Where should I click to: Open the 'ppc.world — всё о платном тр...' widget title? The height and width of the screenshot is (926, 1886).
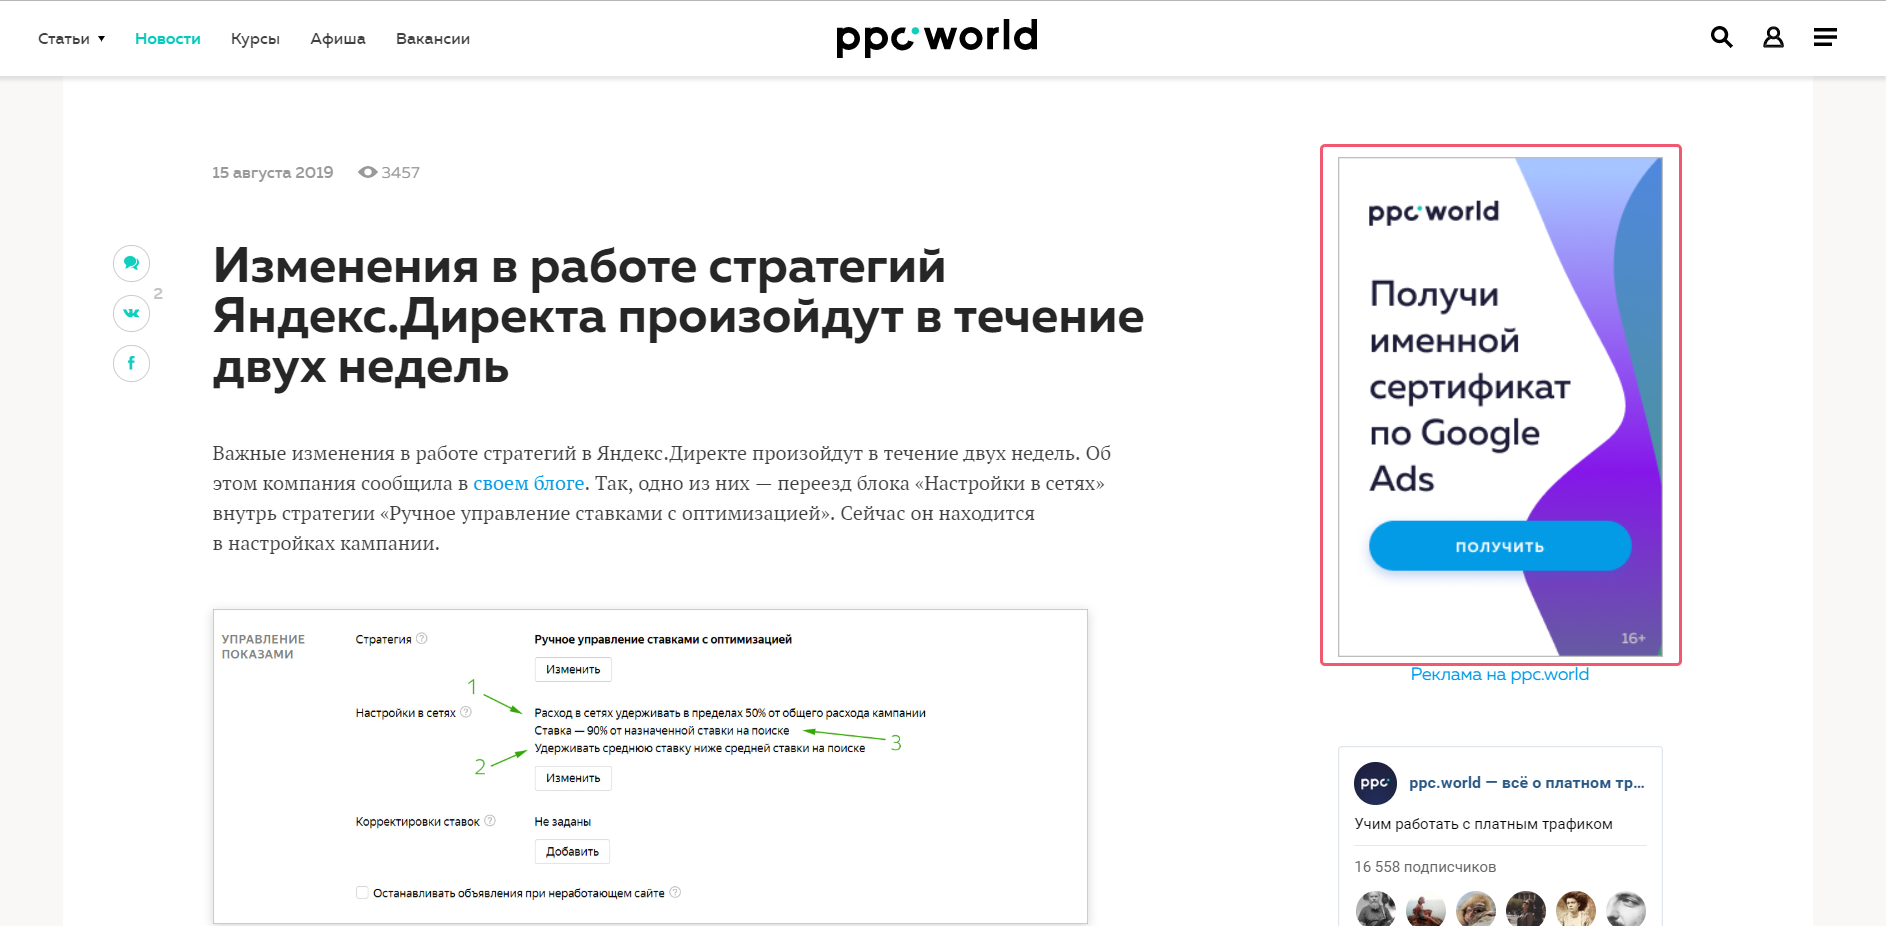click(x=1526, y=783)
